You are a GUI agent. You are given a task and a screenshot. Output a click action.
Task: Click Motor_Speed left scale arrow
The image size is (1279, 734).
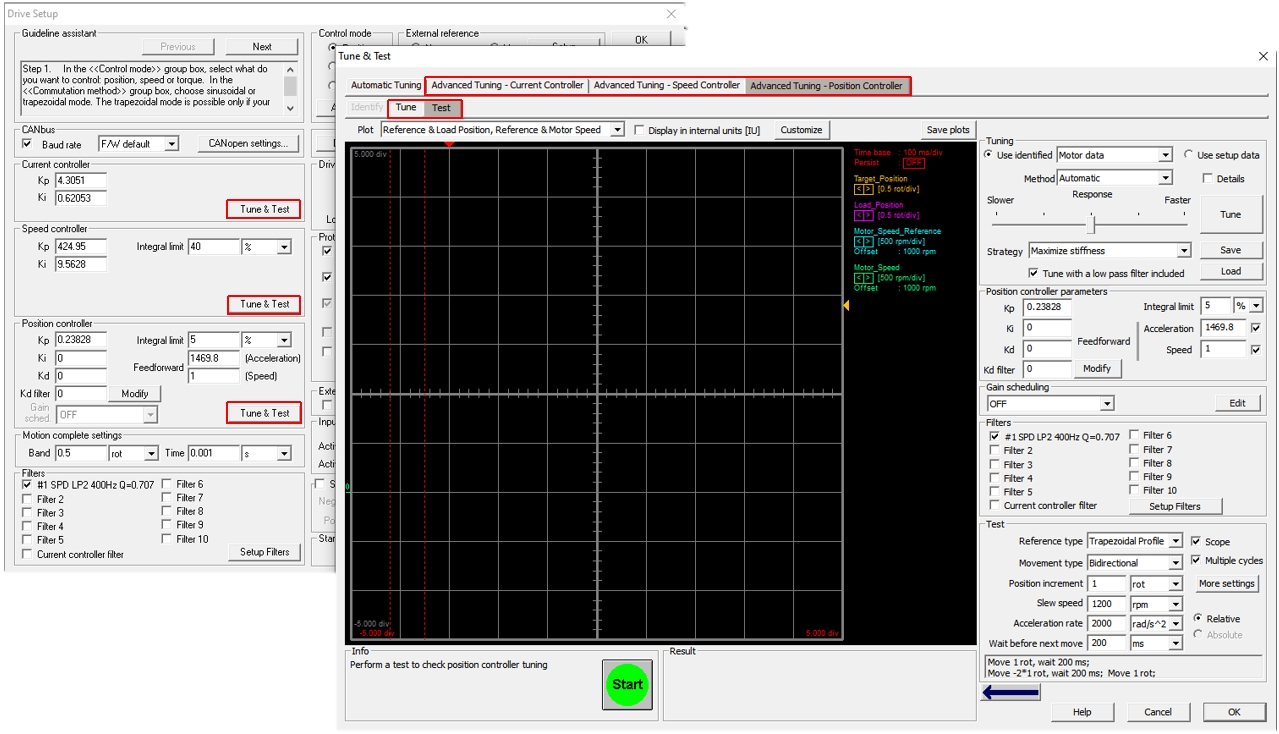tap(857, 277)
